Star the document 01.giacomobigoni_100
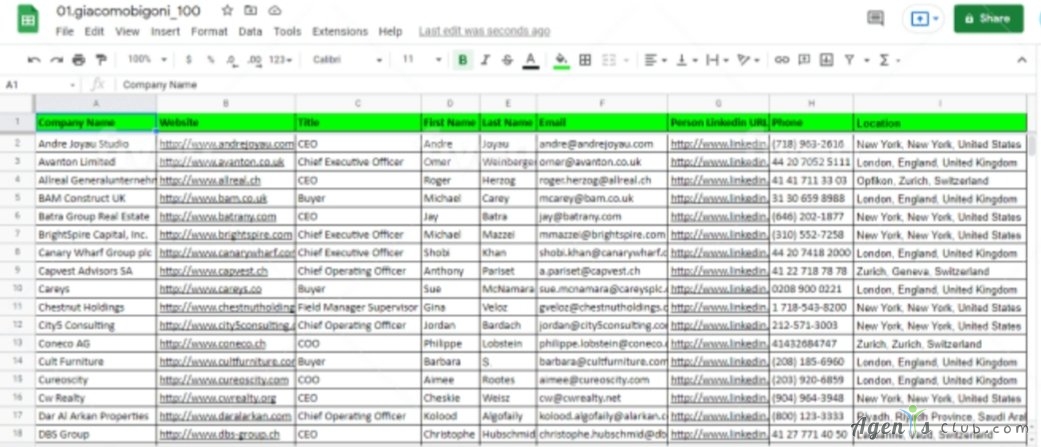1041x447 pixels. point(228,11)
